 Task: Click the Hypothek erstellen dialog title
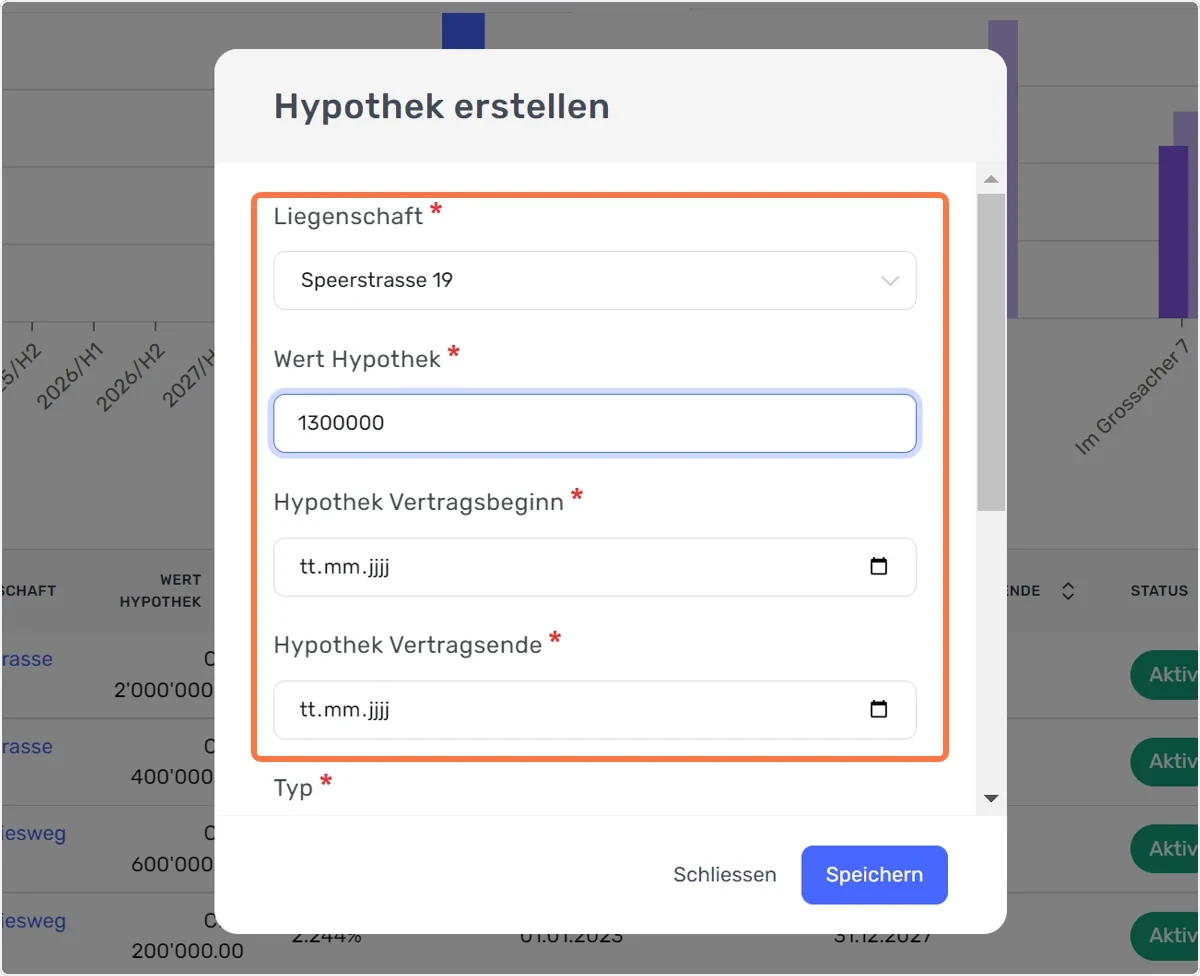441,106
